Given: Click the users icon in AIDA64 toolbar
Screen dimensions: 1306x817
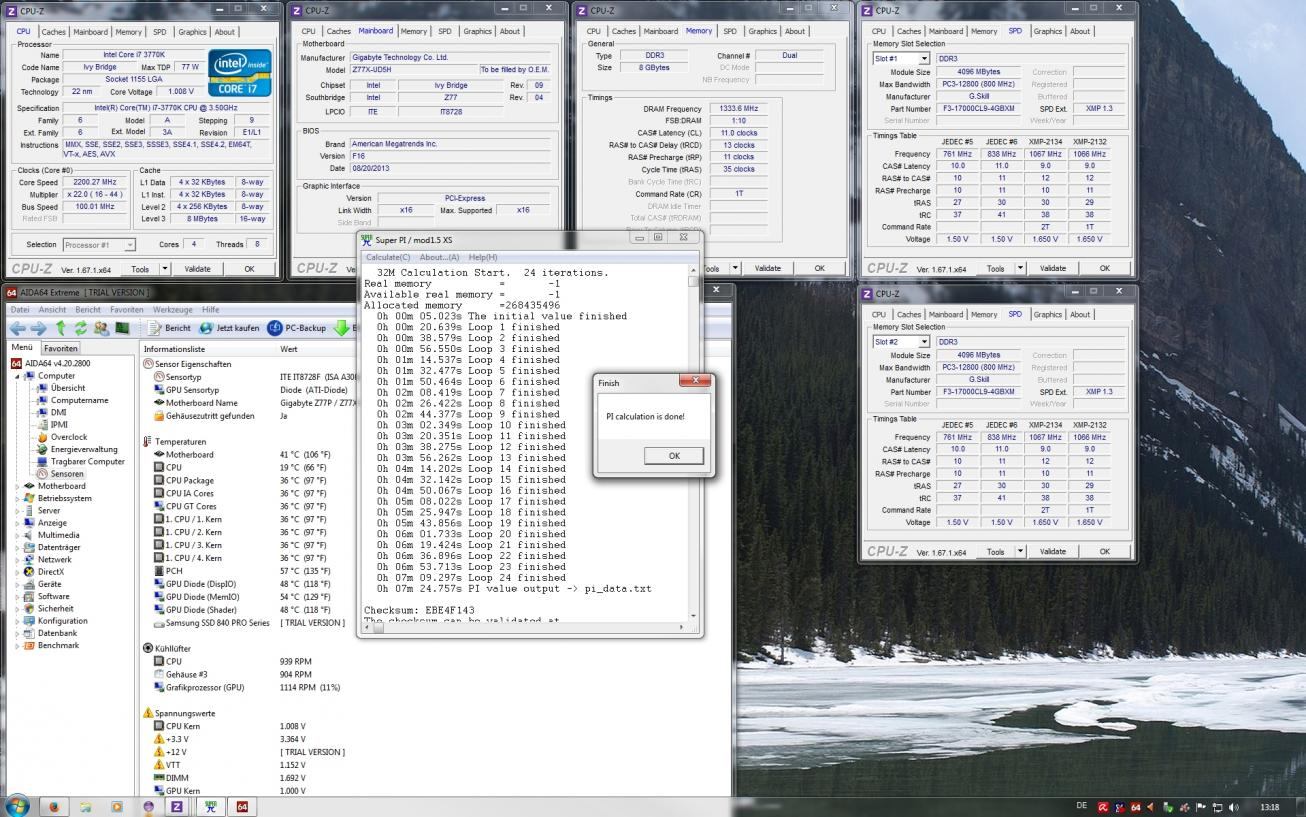Looking at the screenshot, I should click(x=101, y=328).
